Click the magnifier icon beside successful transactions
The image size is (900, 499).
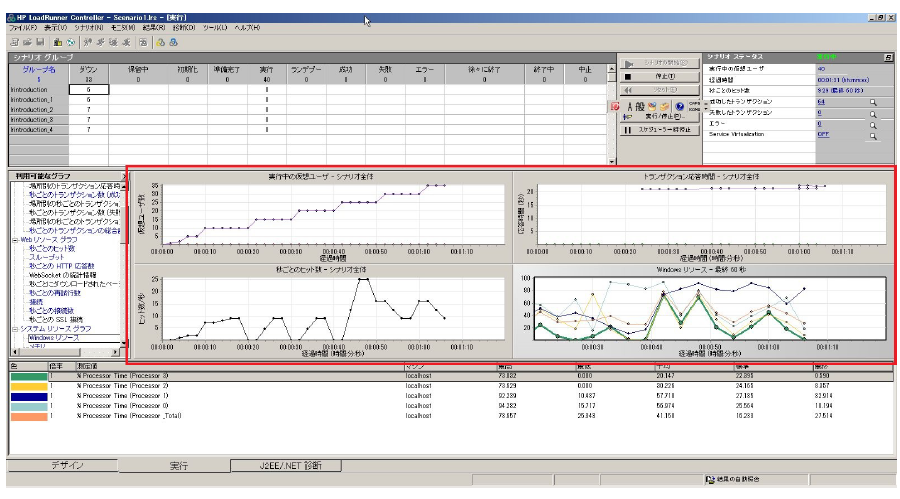[872, 102]
